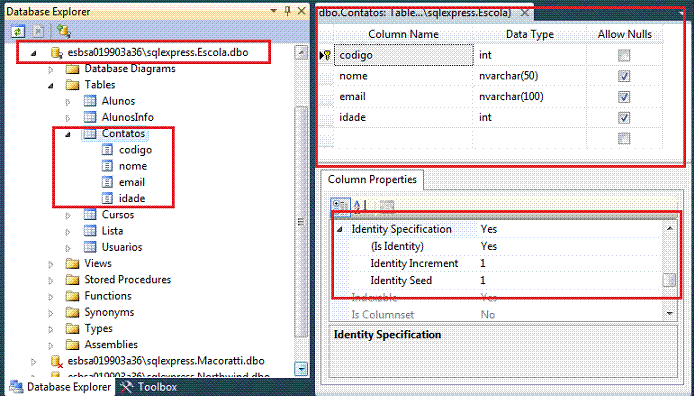Click the codigo column icon in tree
Screen dimensions: 695x396
[x=107, y=150]
